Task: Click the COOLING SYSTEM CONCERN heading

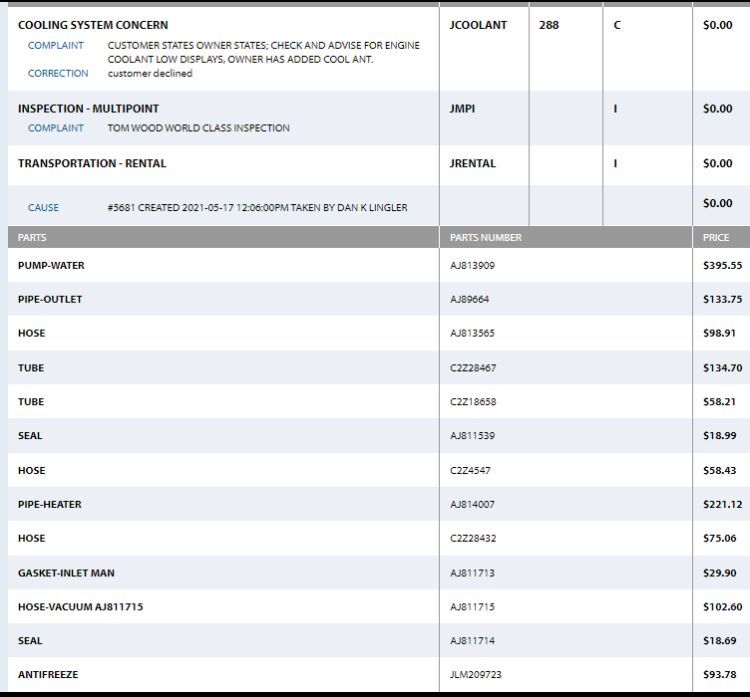Action: click(x=93, y=25)
